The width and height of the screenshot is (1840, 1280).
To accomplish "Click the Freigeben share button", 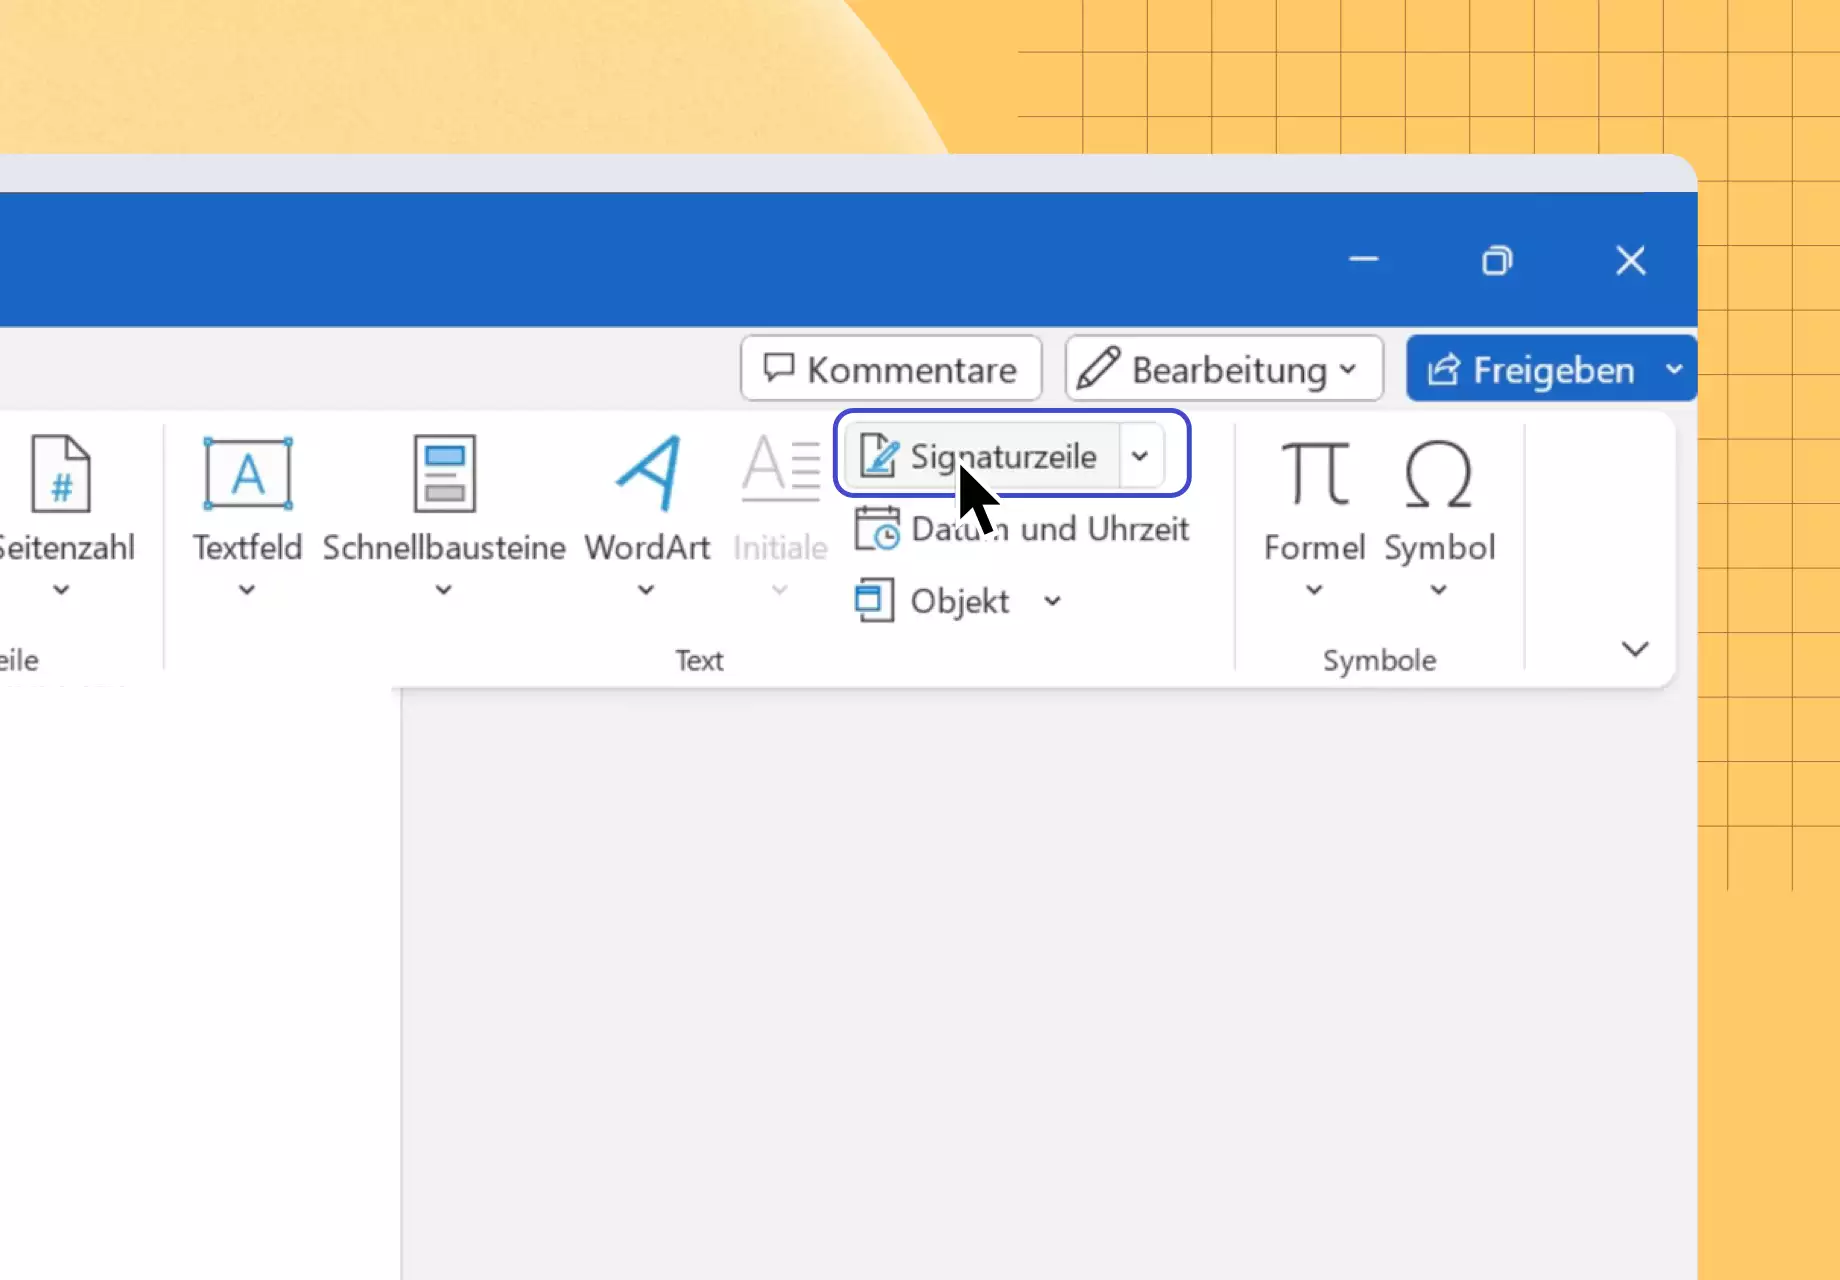I will tap(1531, 369).
